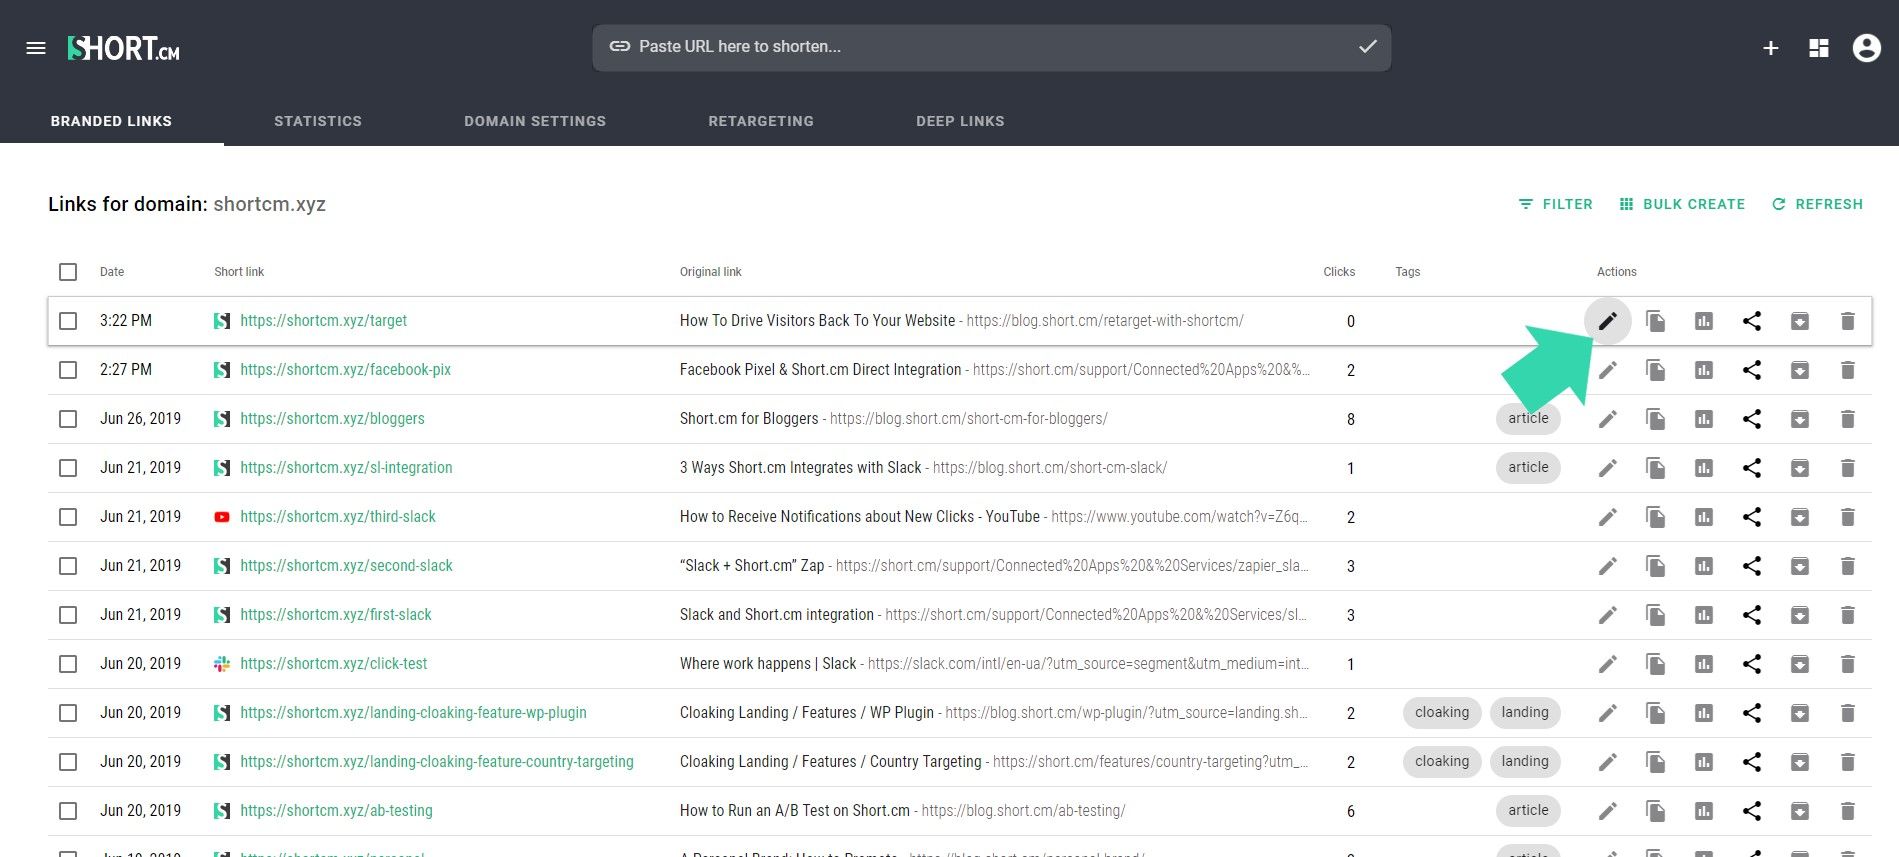Check the click-test row checkbox

coord(68,664)
